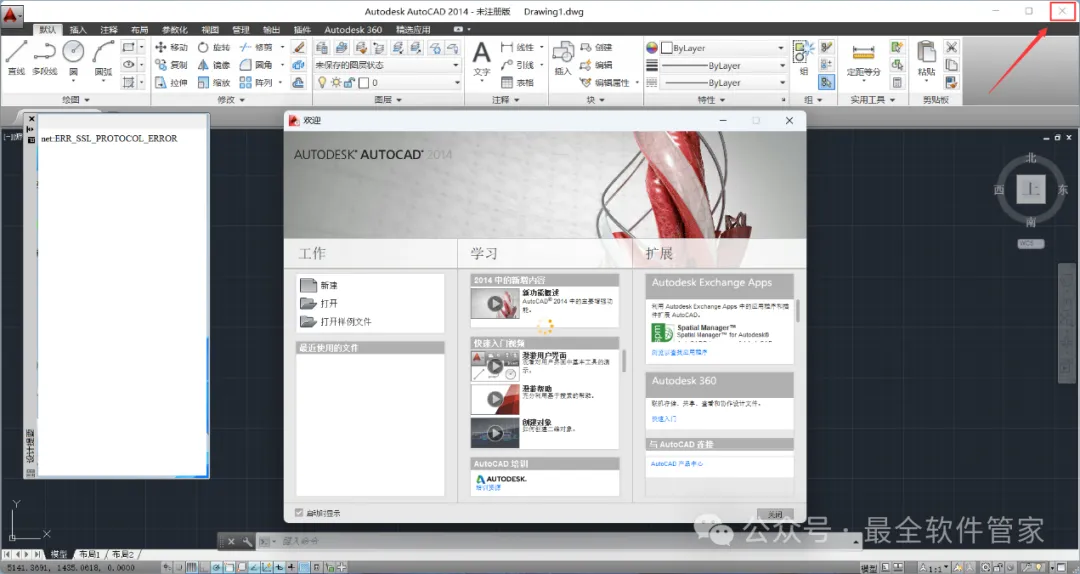This screenshot has width=1080, height=574.
Task: Click the white ByLayer color swatch
Action: [x=667, y=48]
